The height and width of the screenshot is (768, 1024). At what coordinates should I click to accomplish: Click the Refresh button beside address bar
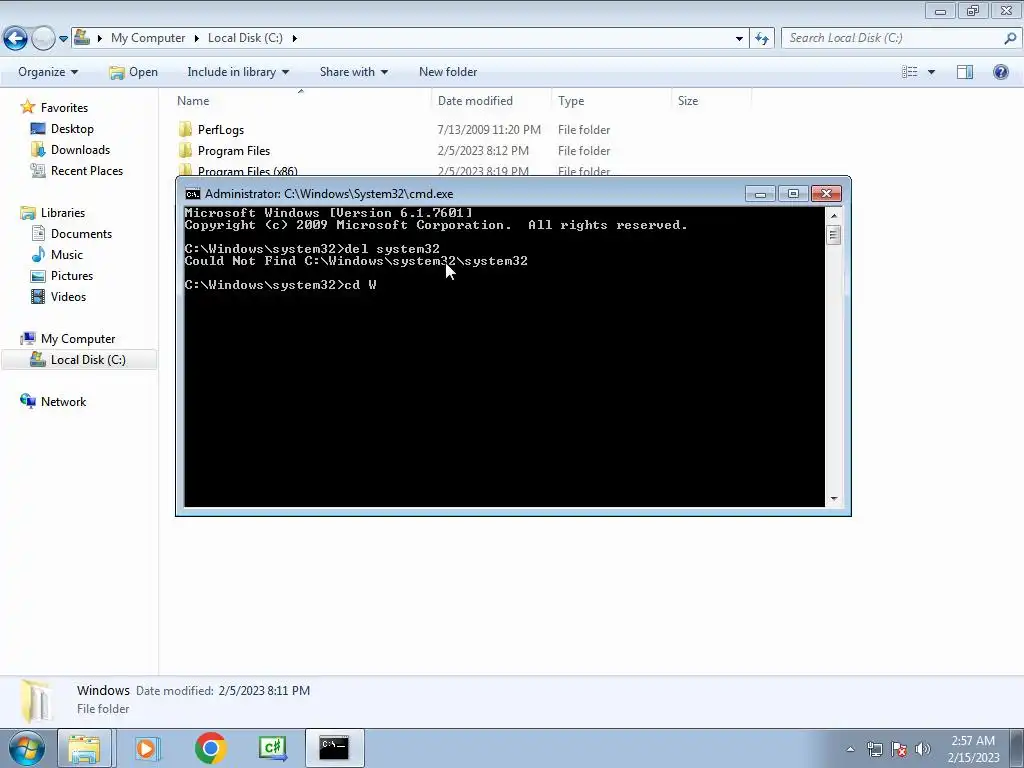click(762, 38)
